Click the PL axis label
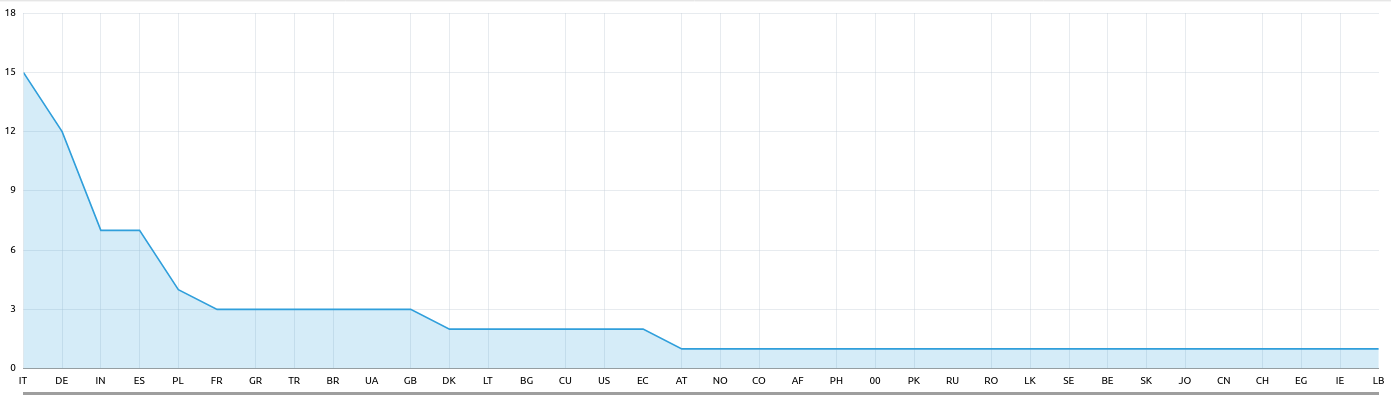Viewport: 1391px width, 399px height. pos(178,381)
